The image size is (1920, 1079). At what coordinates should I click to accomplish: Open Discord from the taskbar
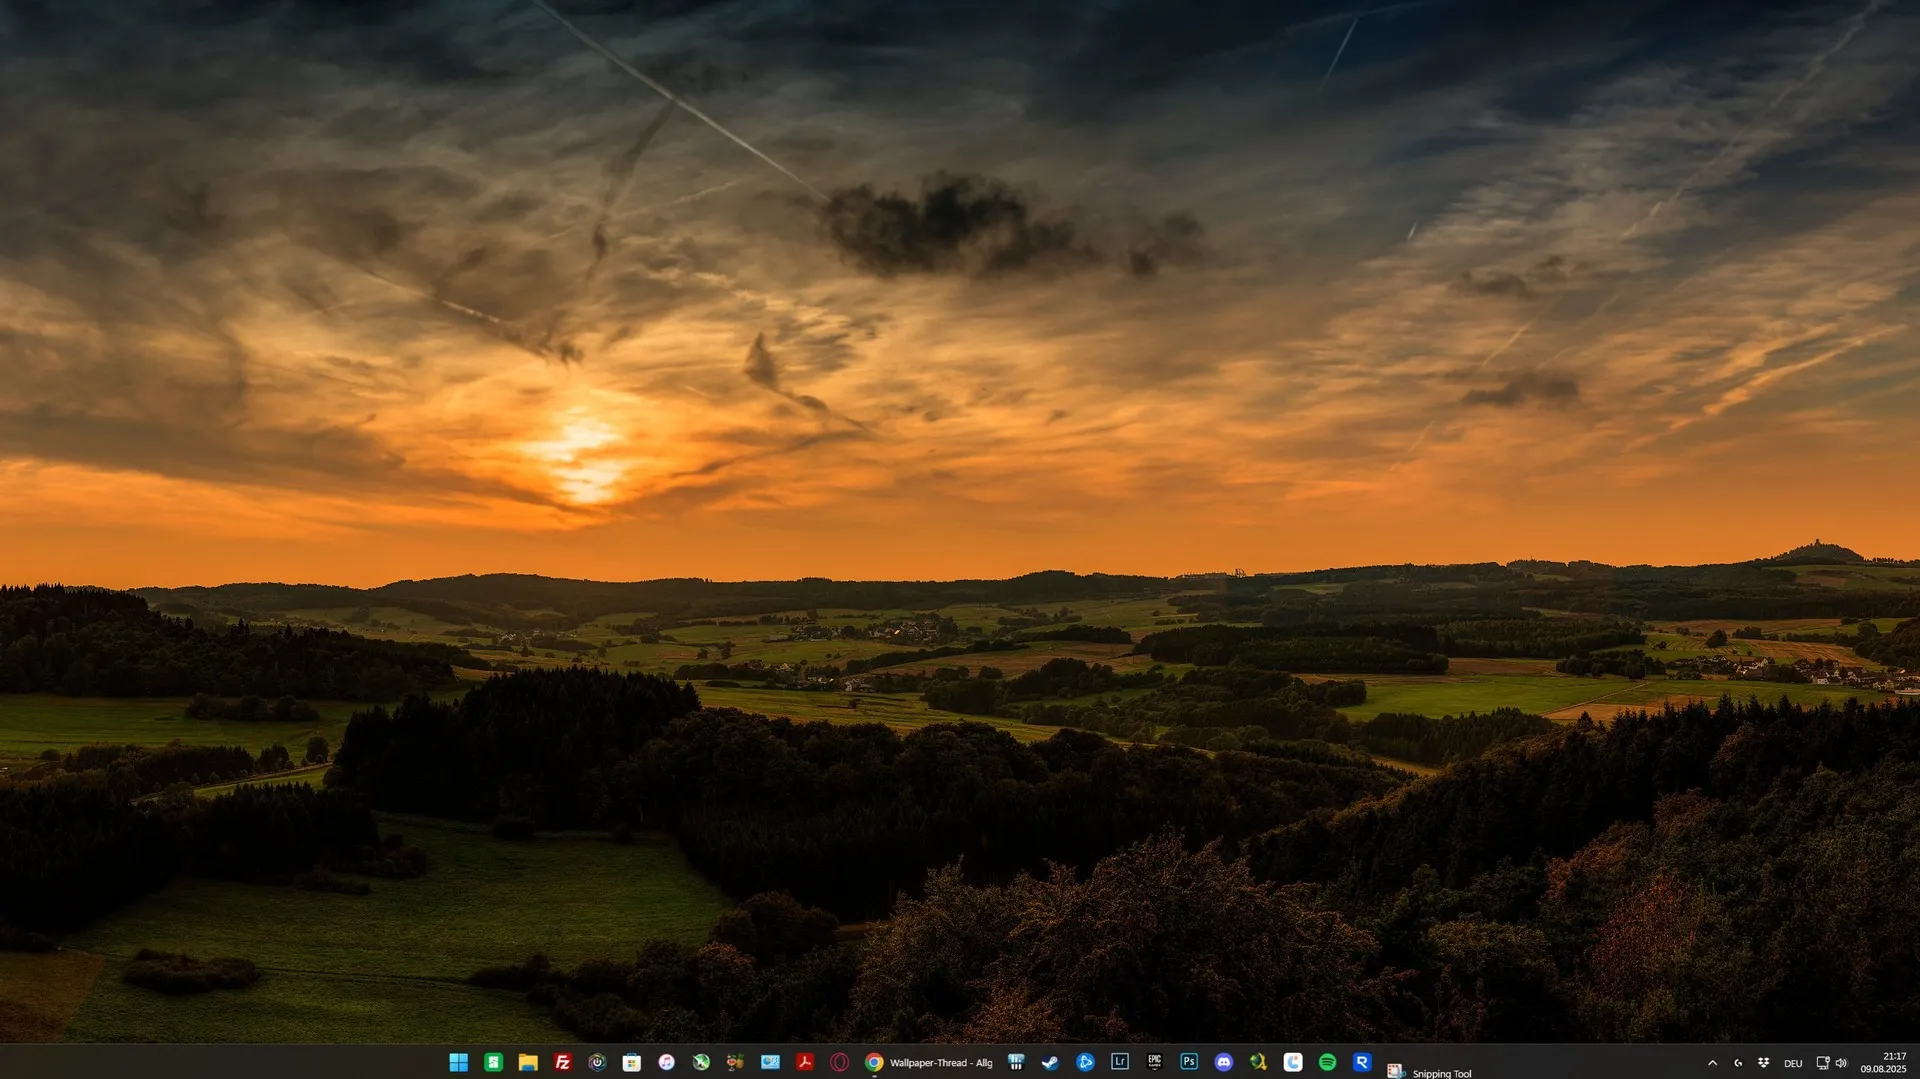pyautogui.click(x=1223, y=1062)
